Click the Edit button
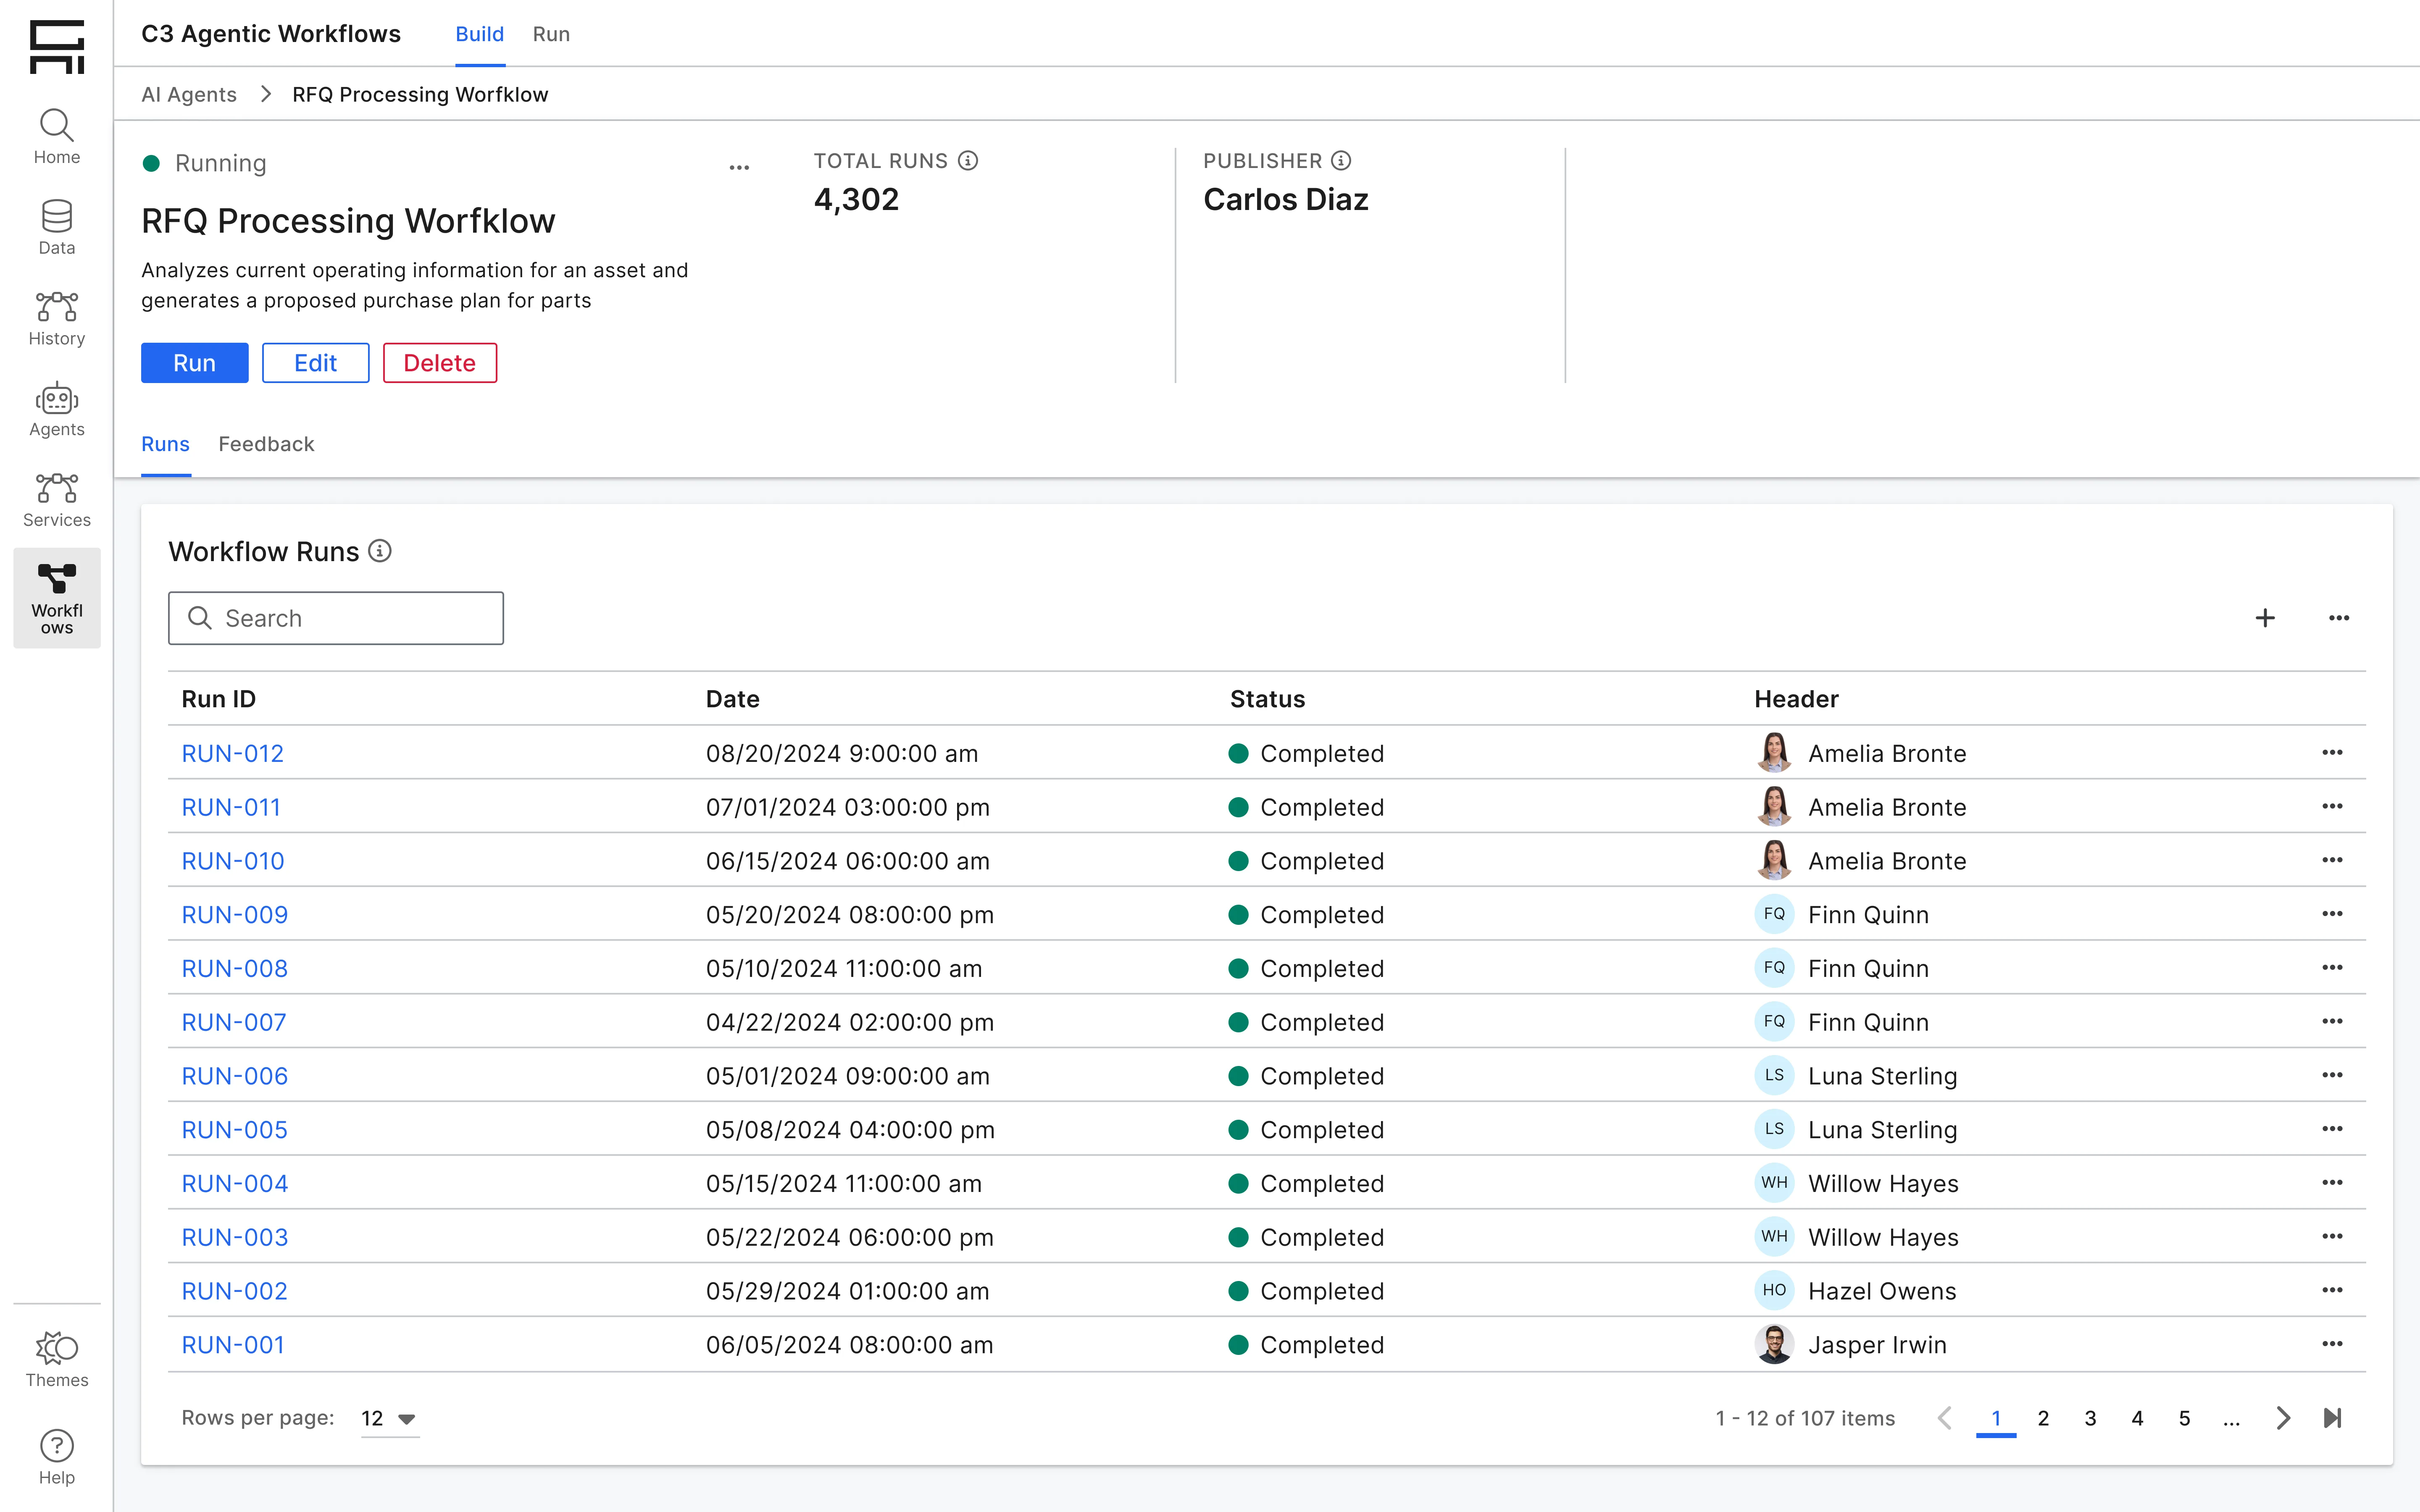 (316, 363)
